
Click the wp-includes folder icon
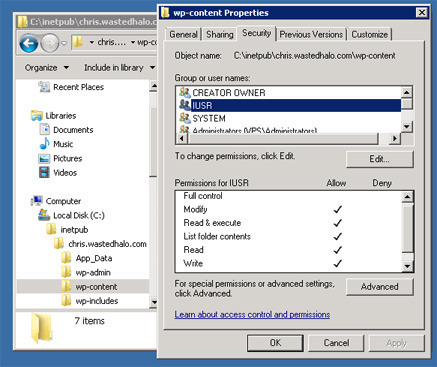click(66, 300)
